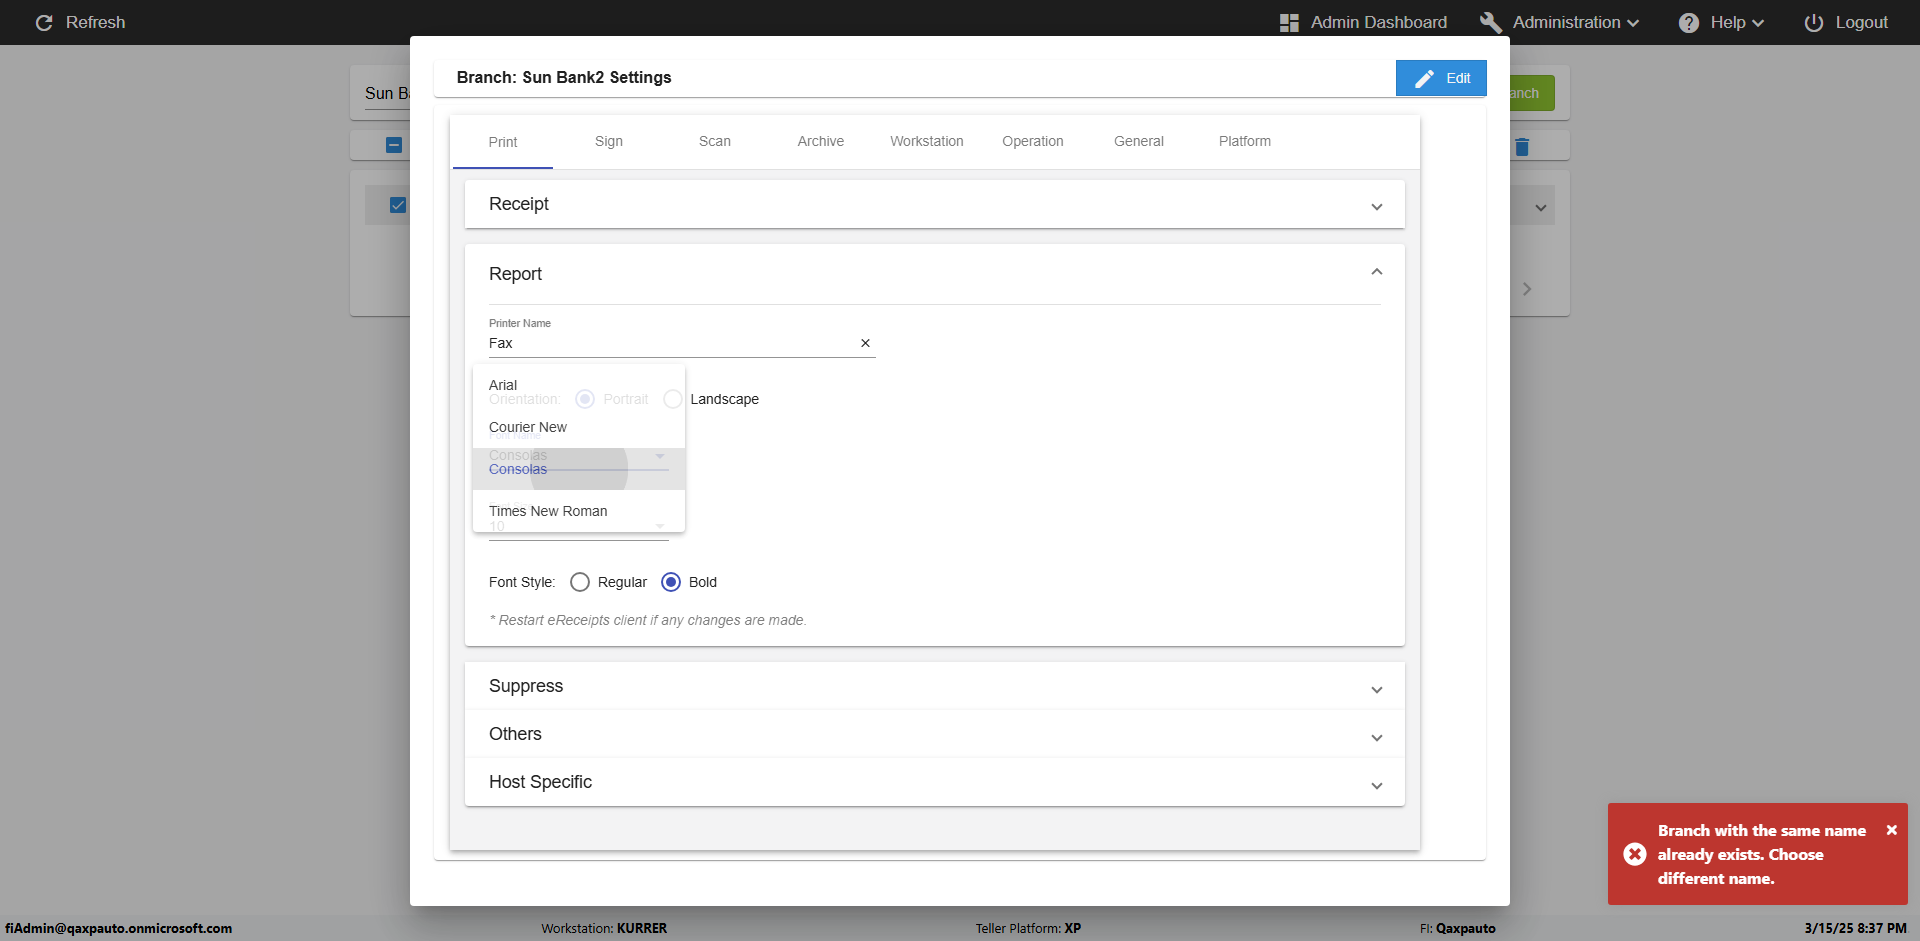
Task: Expand the Receipt section
Action: (x=1376, y=205)
